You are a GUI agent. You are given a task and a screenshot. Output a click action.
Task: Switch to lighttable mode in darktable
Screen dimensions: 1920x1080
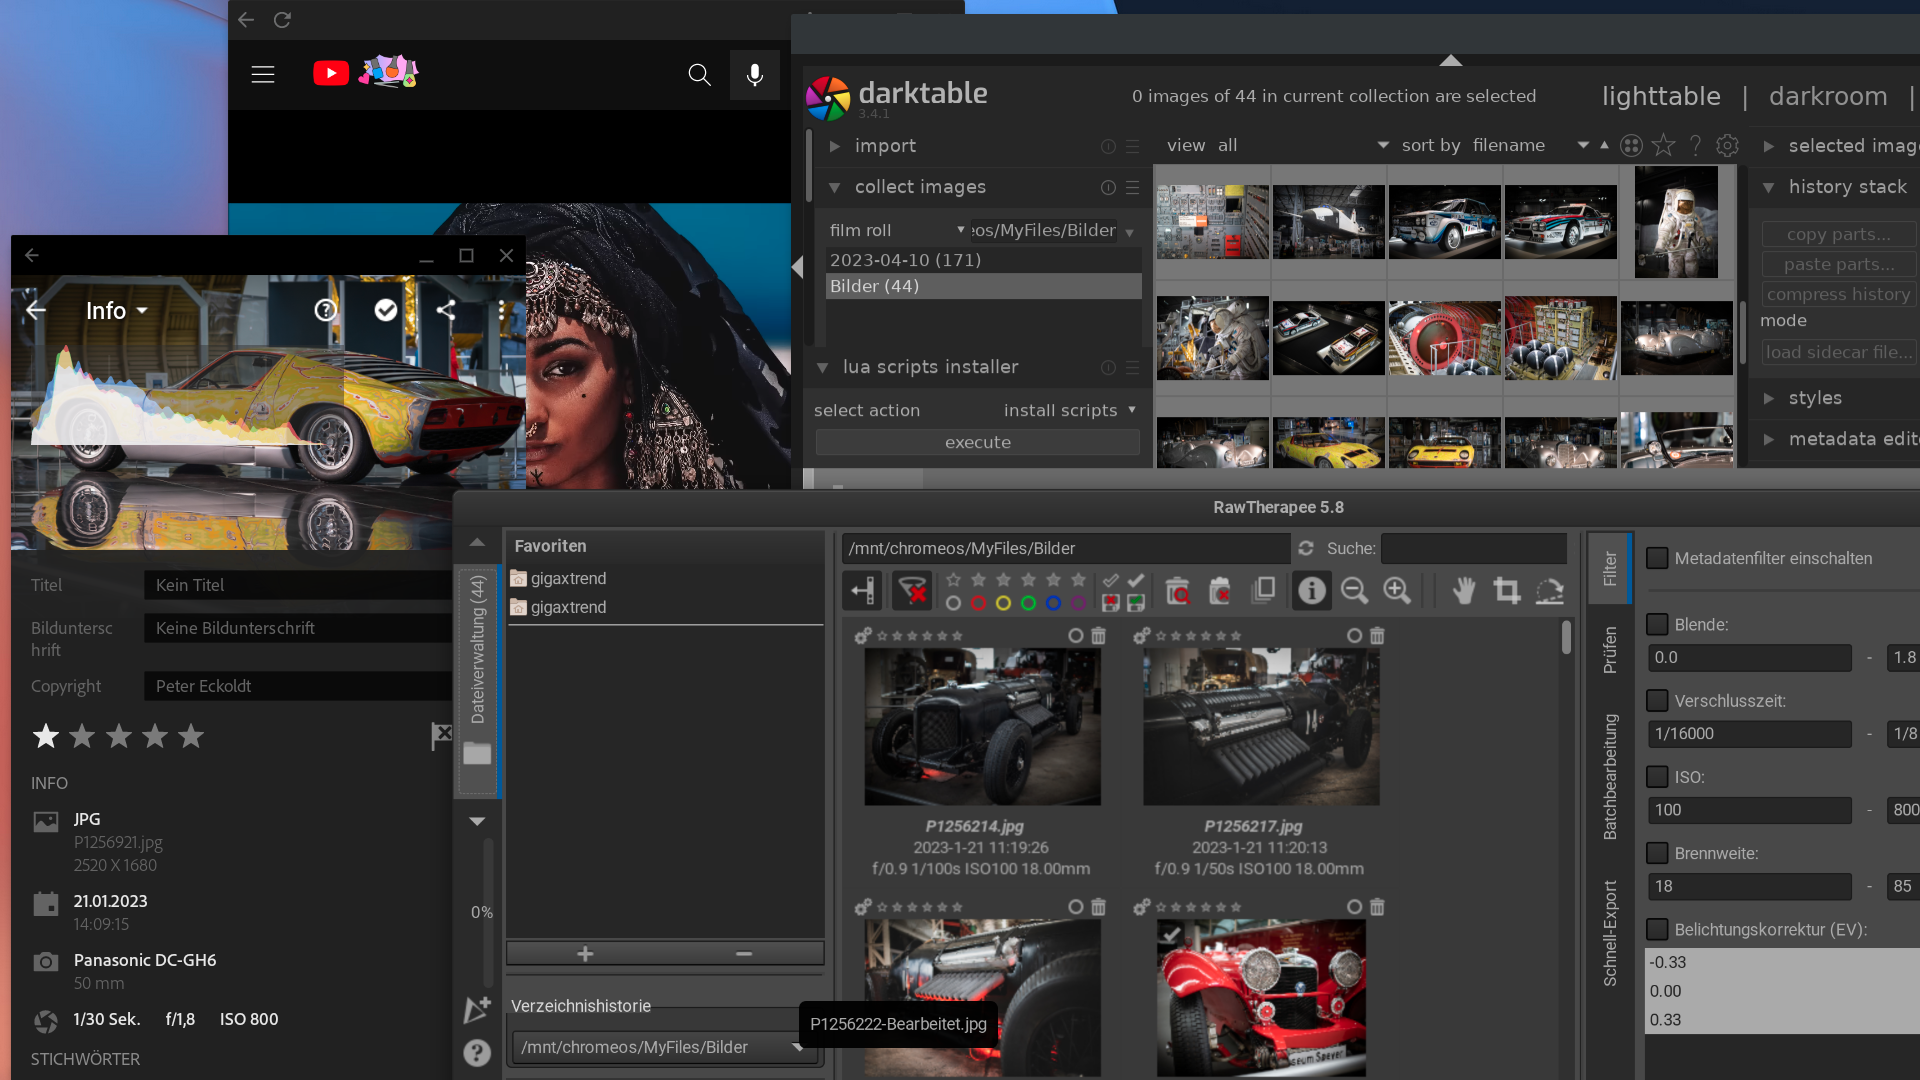click(1660, 95)
